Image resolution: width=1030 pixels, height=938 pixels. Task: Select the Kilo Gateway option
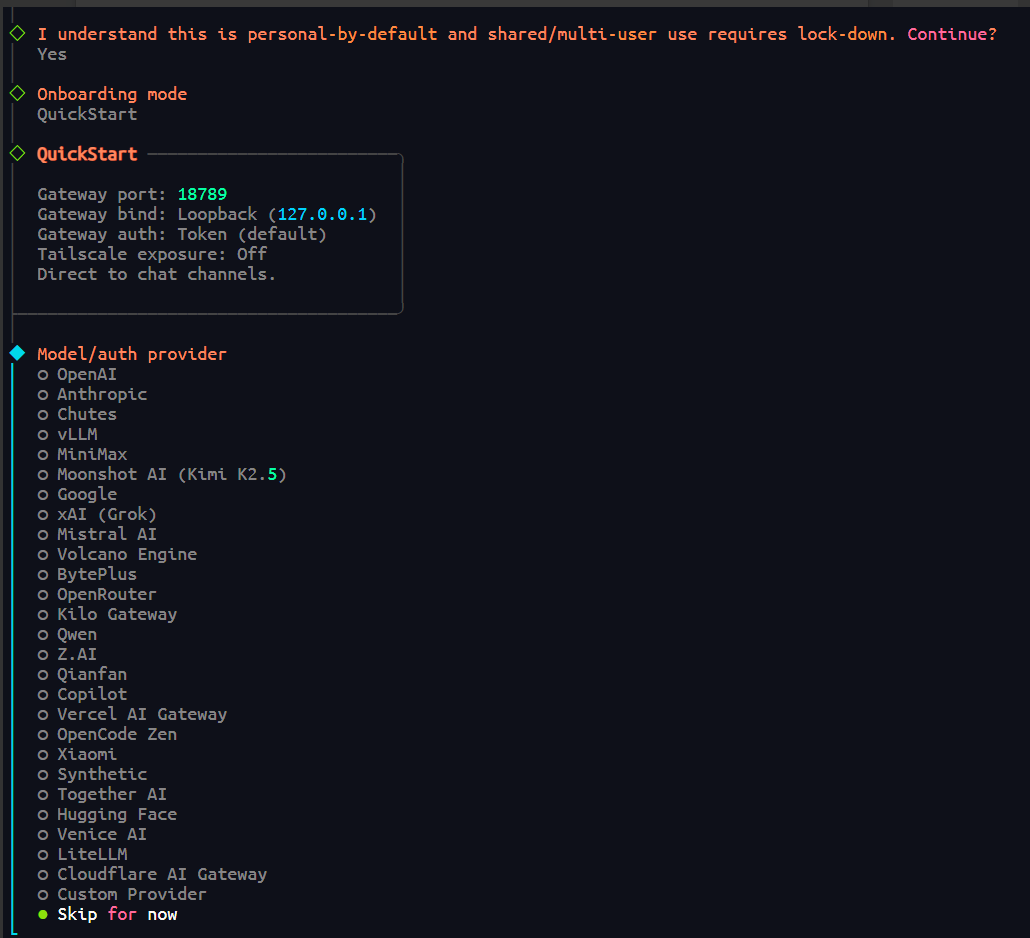click(107, 614)
